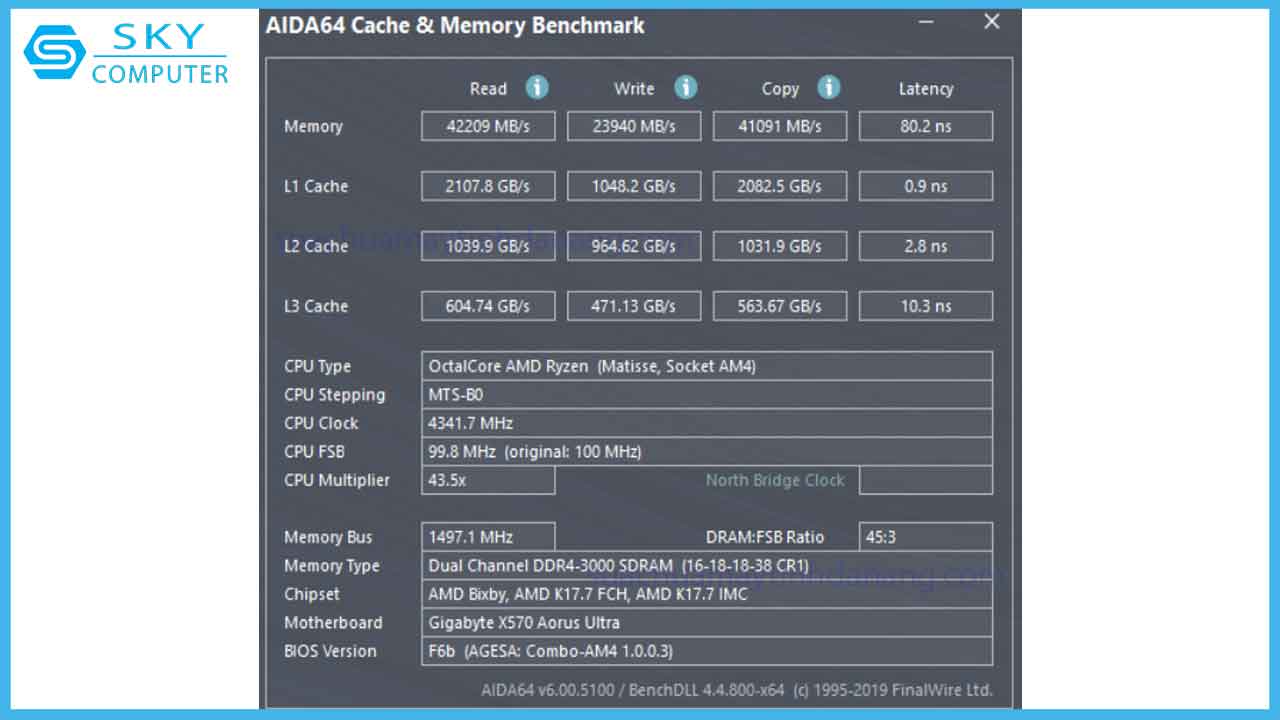Click the Memory row label
The image size is (1280, 720).
(x=313, y=126)
